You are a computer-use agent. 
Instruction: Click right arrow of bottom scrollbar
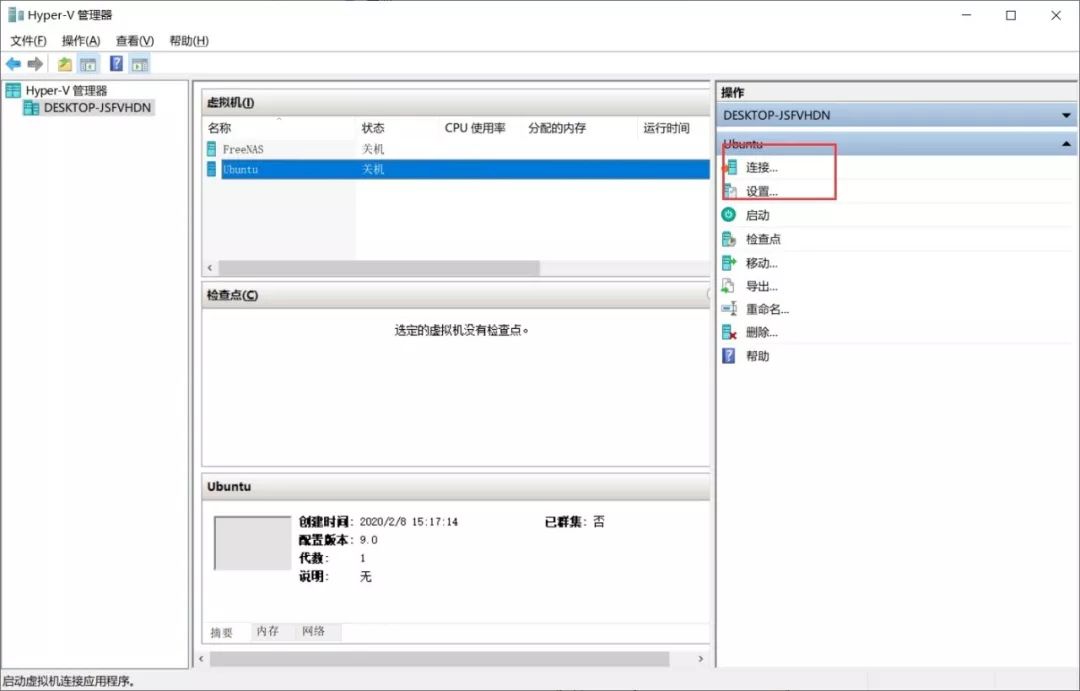click(700, 659)
